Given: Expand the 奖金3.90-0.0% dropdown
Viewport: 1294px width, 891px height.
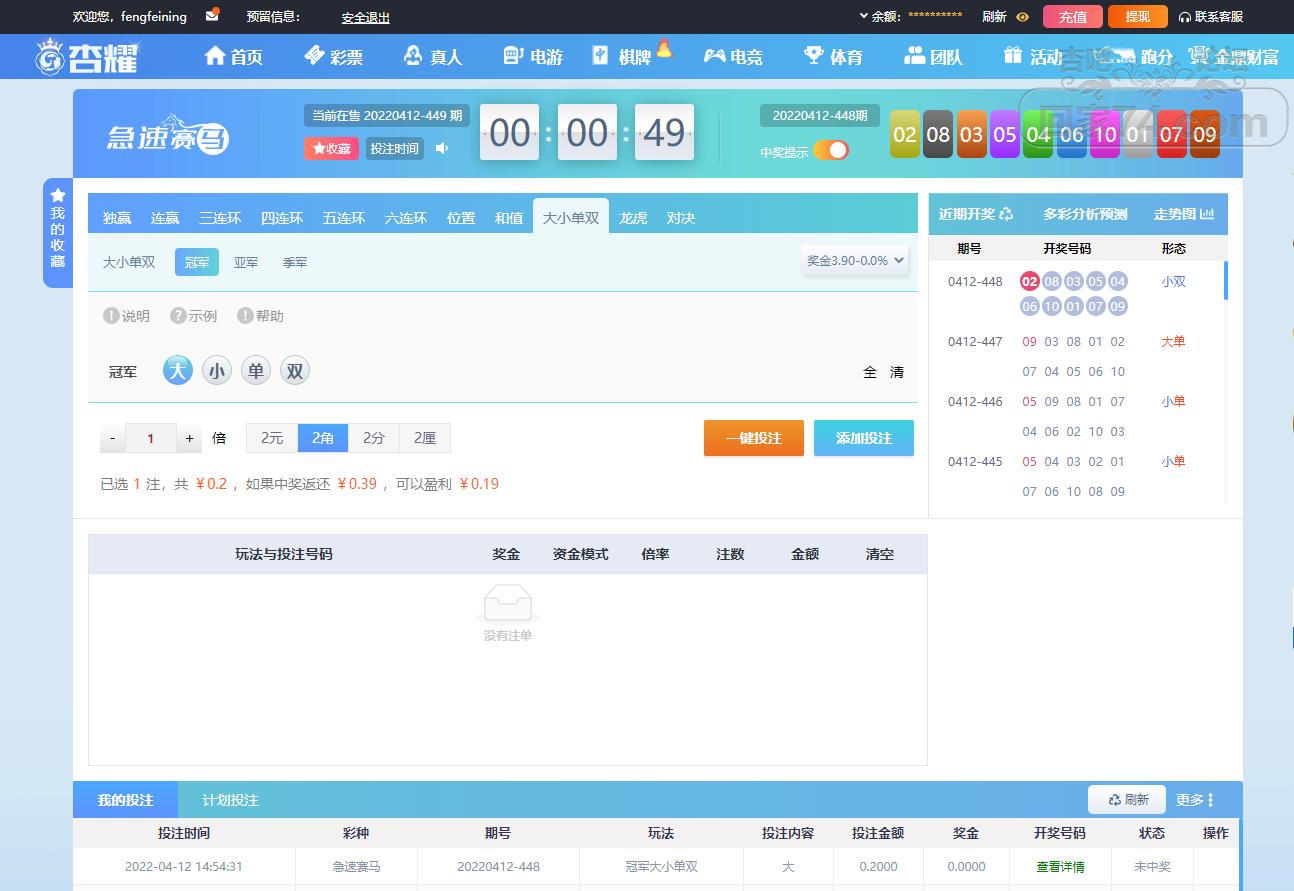Looking at the screenshot, I should [x=855, y=260].
